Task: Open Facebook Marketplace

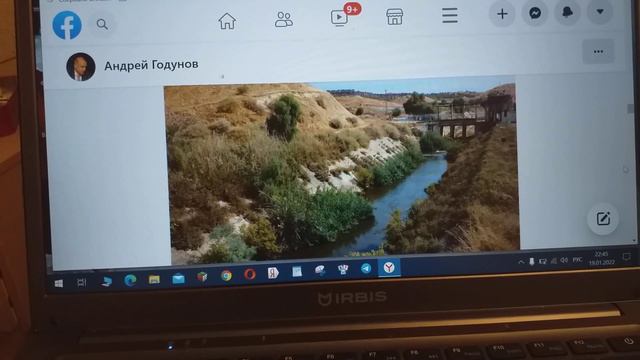Action: pos(394,17)
